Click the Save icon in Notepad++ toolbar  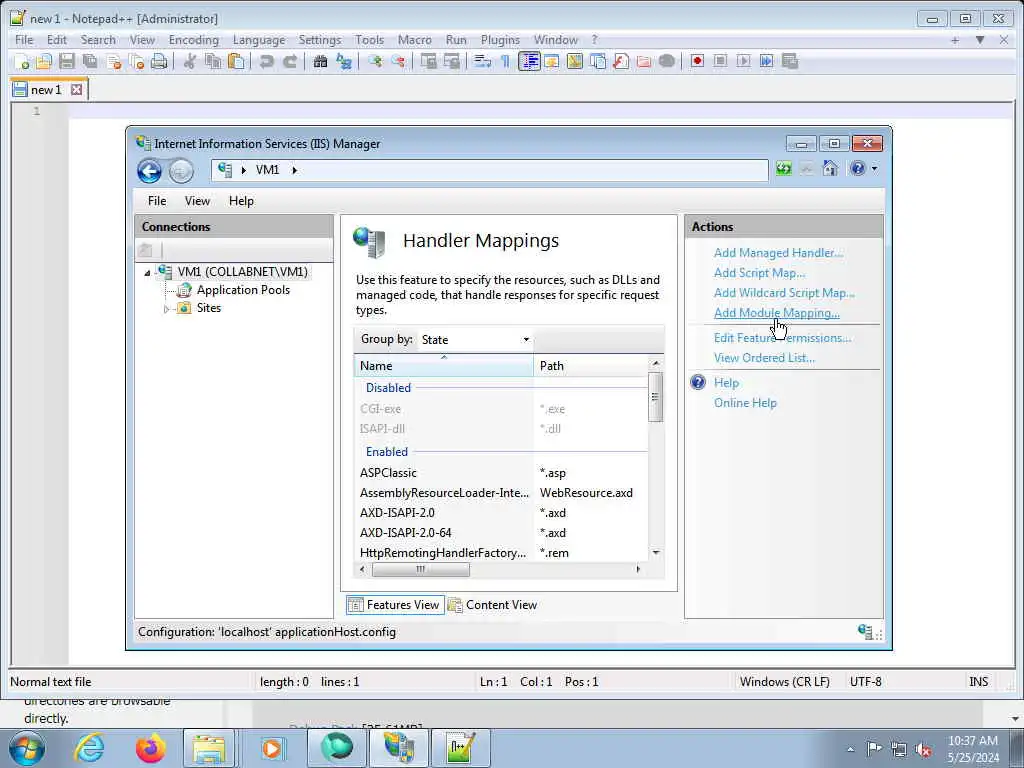[67, 61]
